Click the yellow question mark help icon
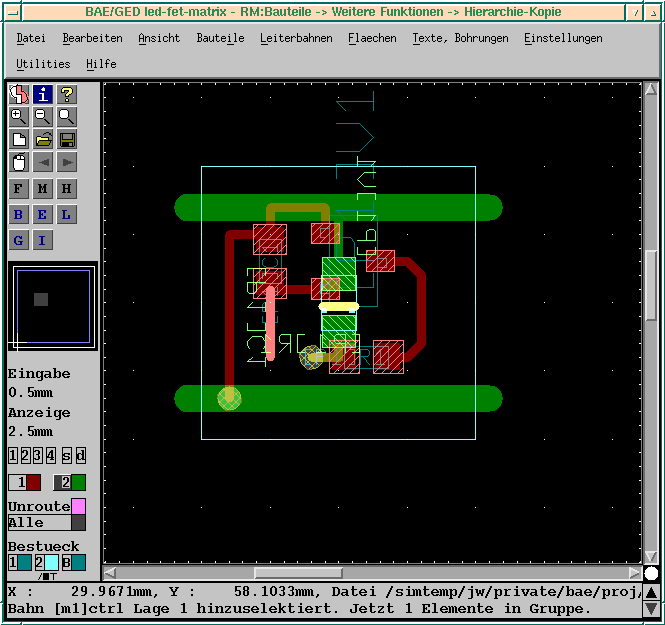Viewport: 665px width, 625px height. pos(67,94)
